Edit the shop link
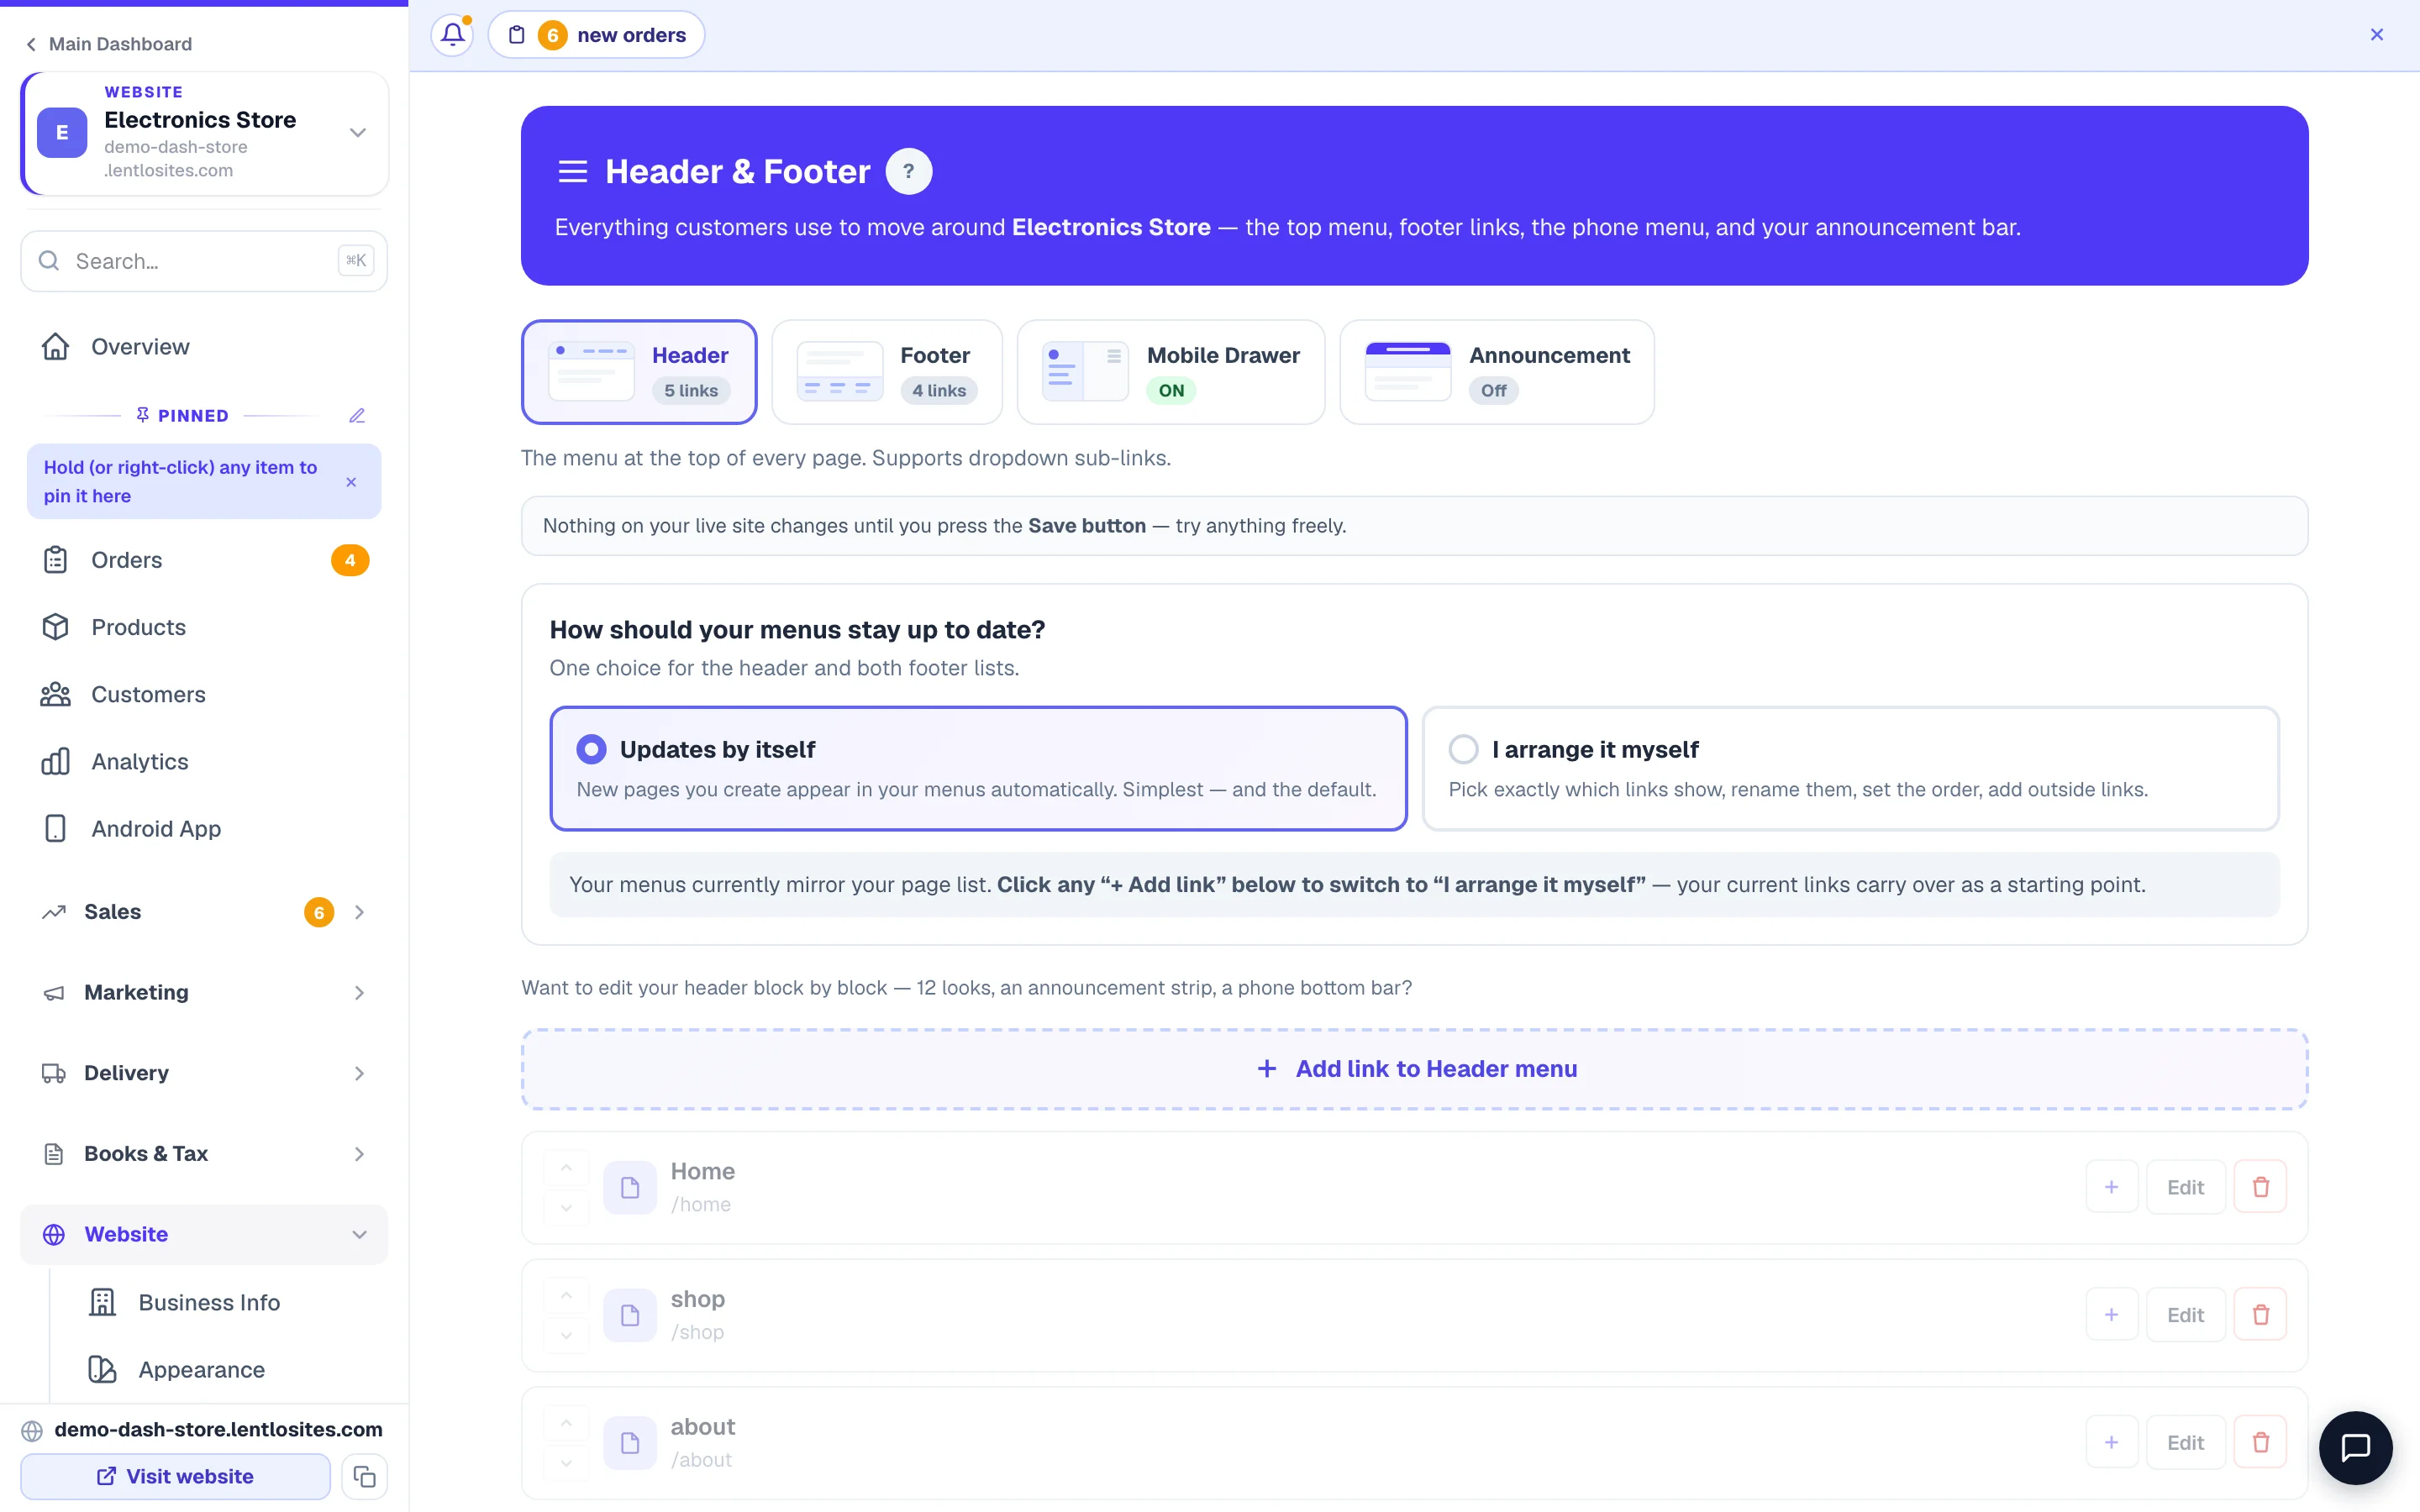Viewport: 2420px width, 1512px height. coord(2186,1315)
